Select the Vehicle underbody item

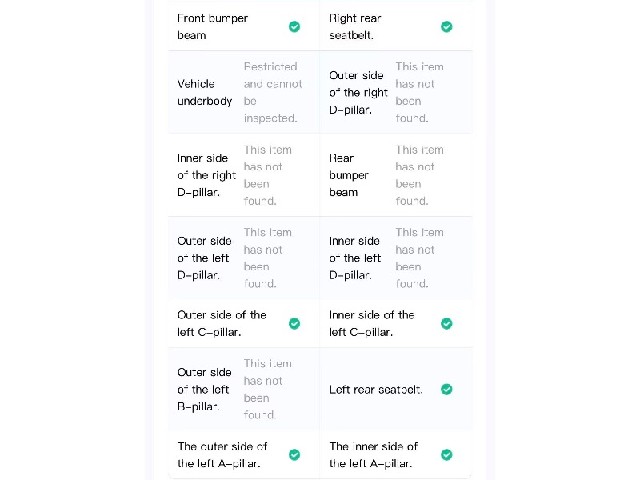tap(204, 92)
